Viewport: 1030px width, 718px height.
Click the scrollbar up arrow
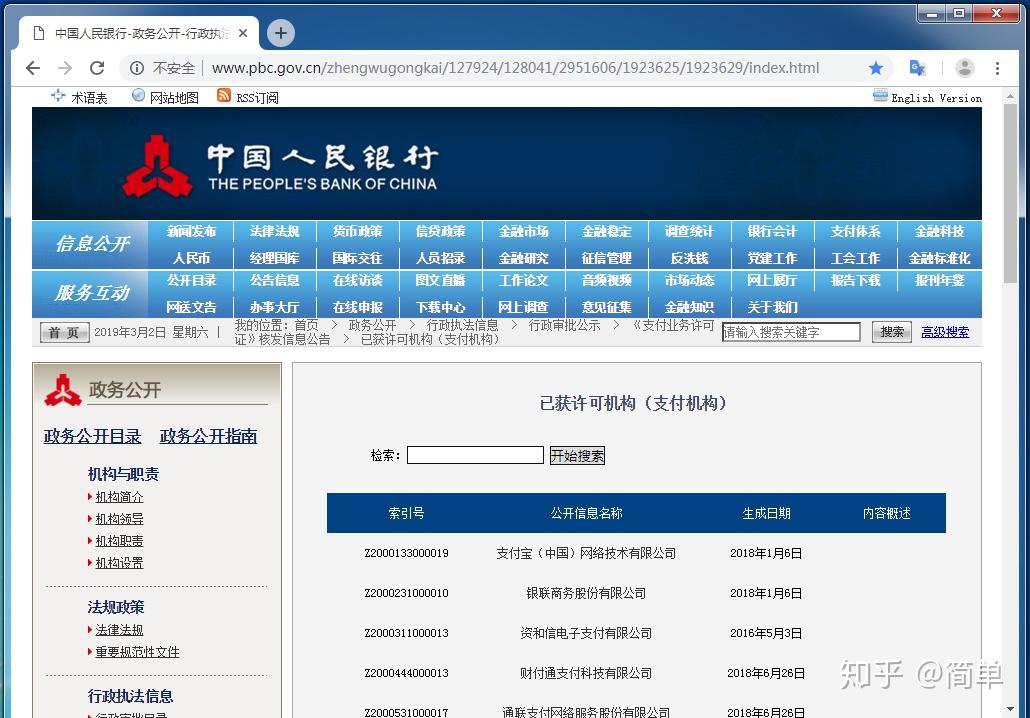click(1010, 96)
